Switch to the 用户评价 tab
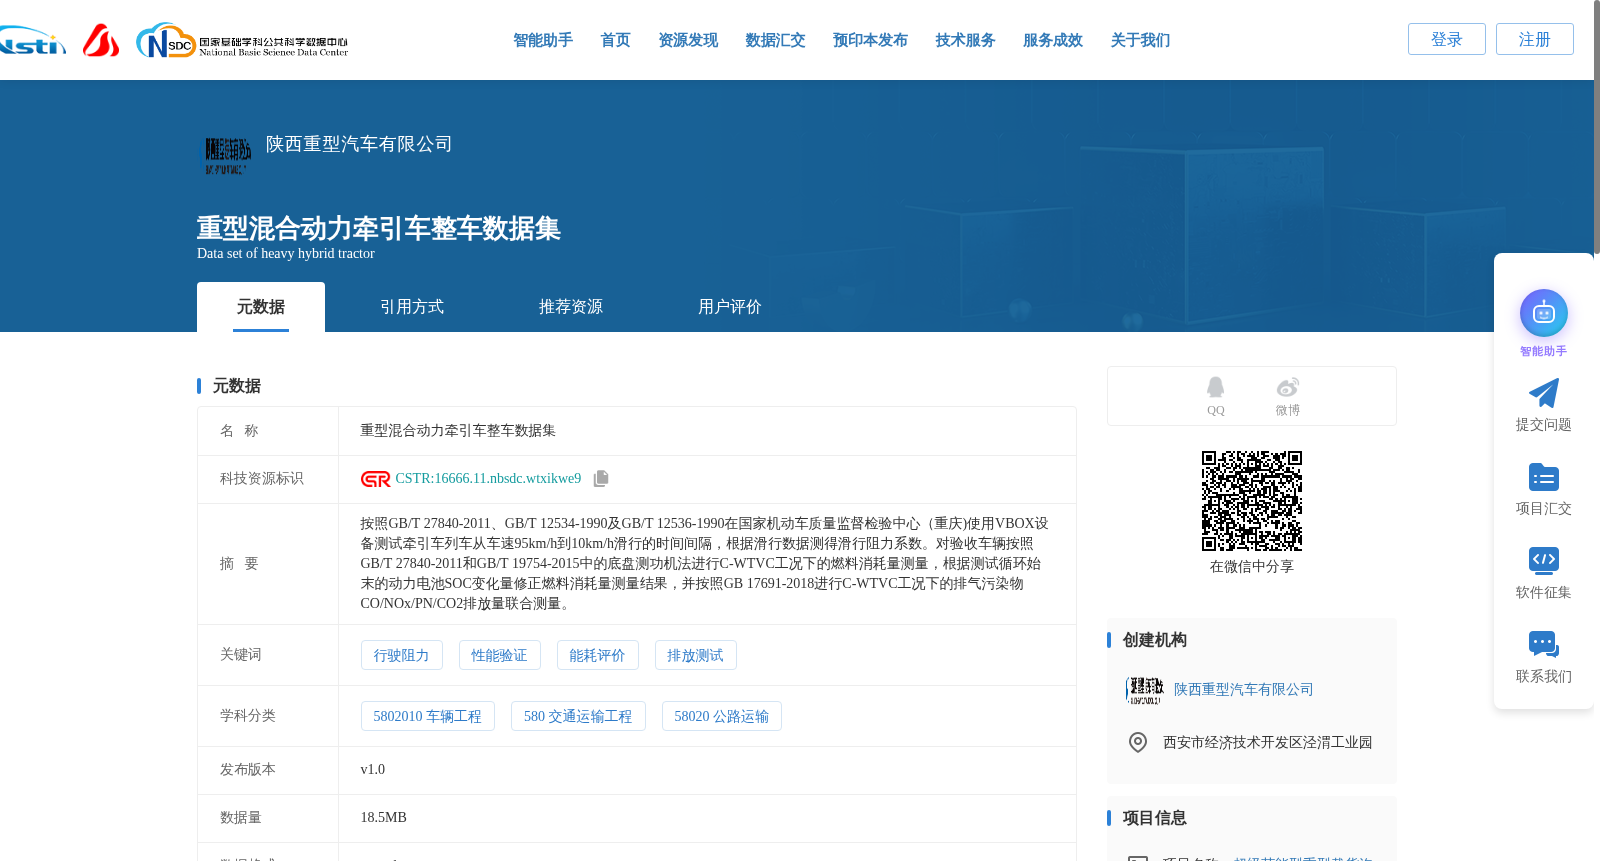Viewport: 1600px width, 861px height. (730, 307)
